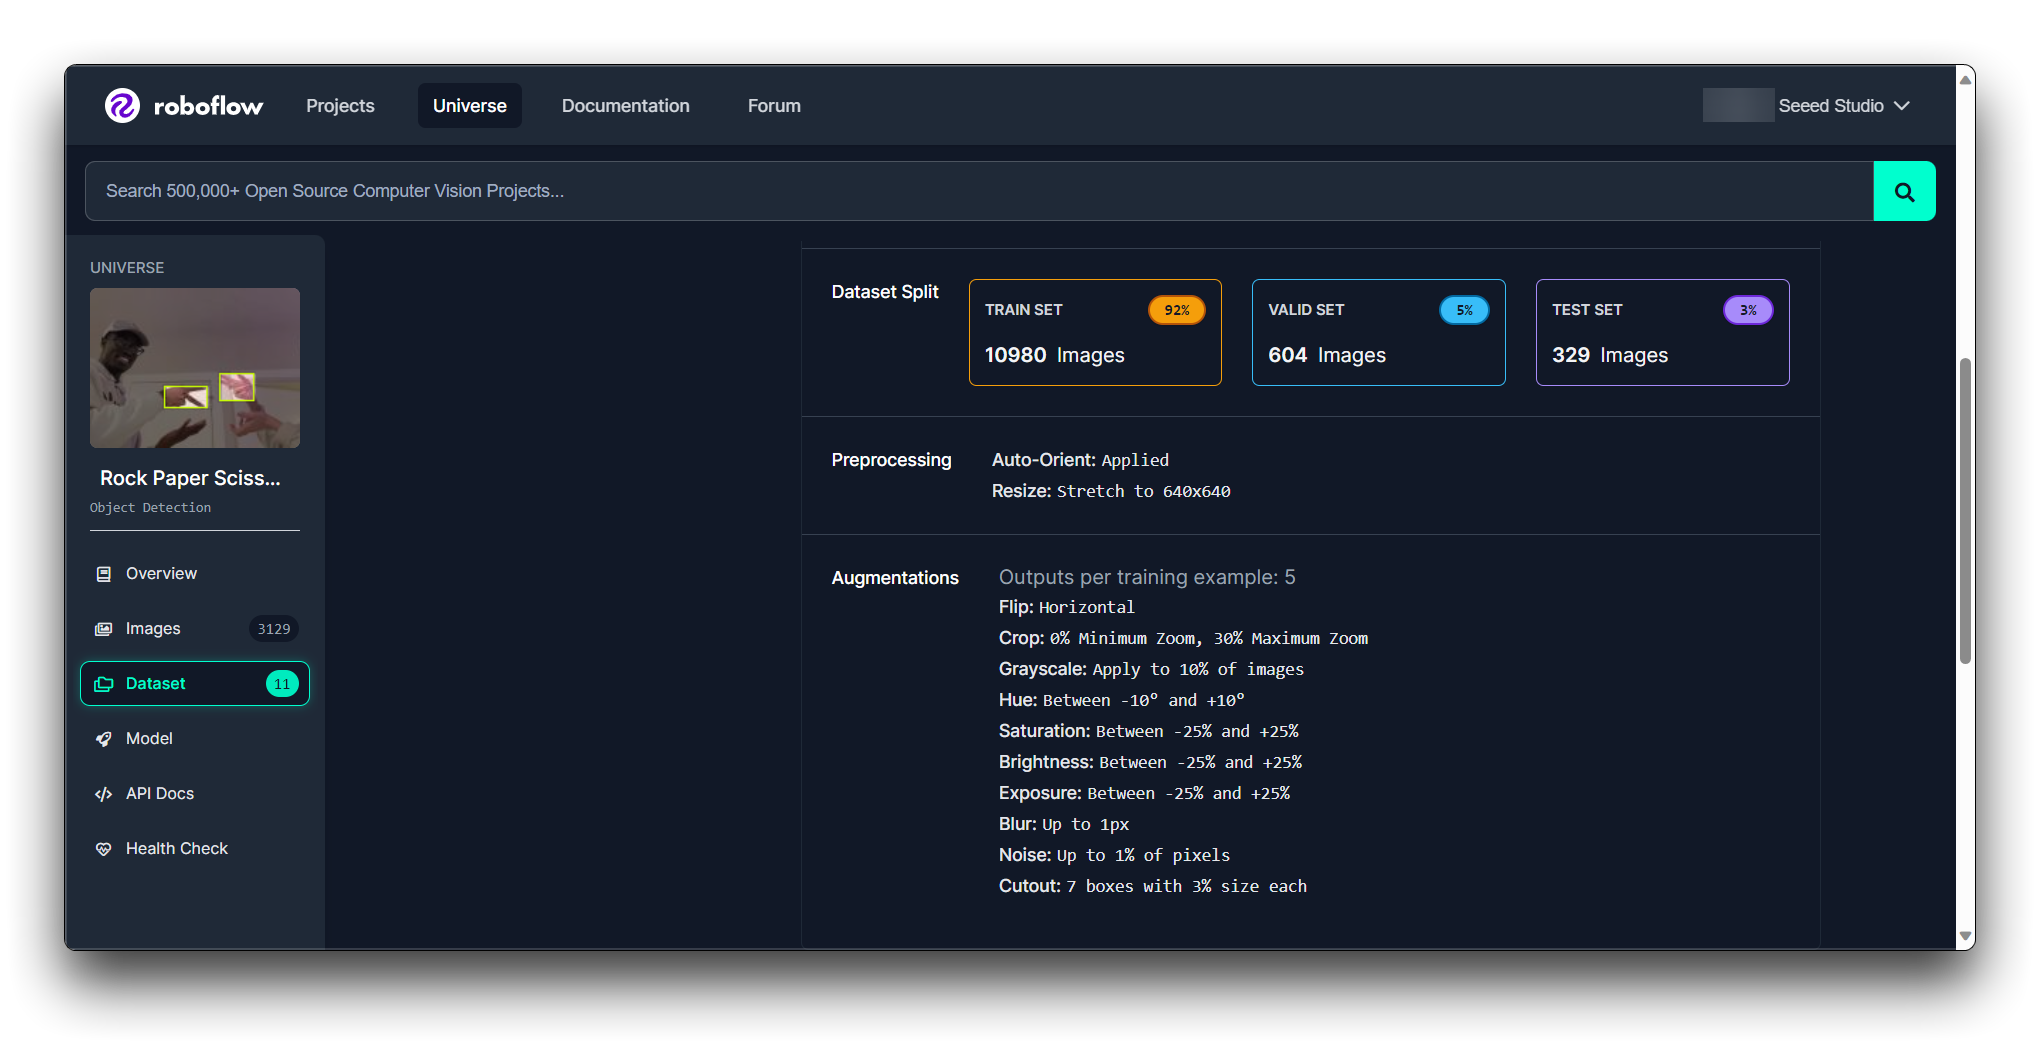Viewport: 2040px width, 1047px height.
Task: Click the Dataset Split heading
Action: [885, 292]
